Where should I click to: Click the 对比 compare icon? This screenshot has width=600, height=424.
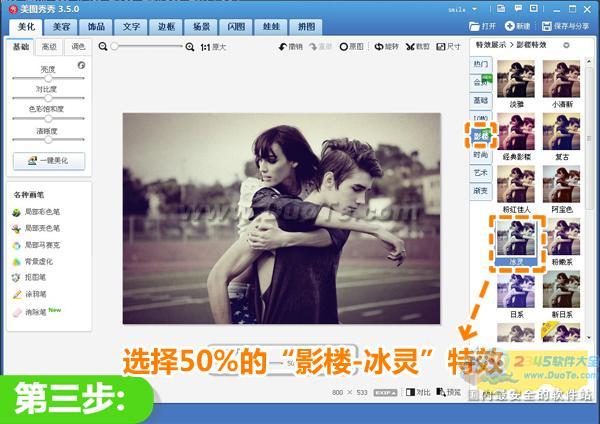tap(410, 392)
